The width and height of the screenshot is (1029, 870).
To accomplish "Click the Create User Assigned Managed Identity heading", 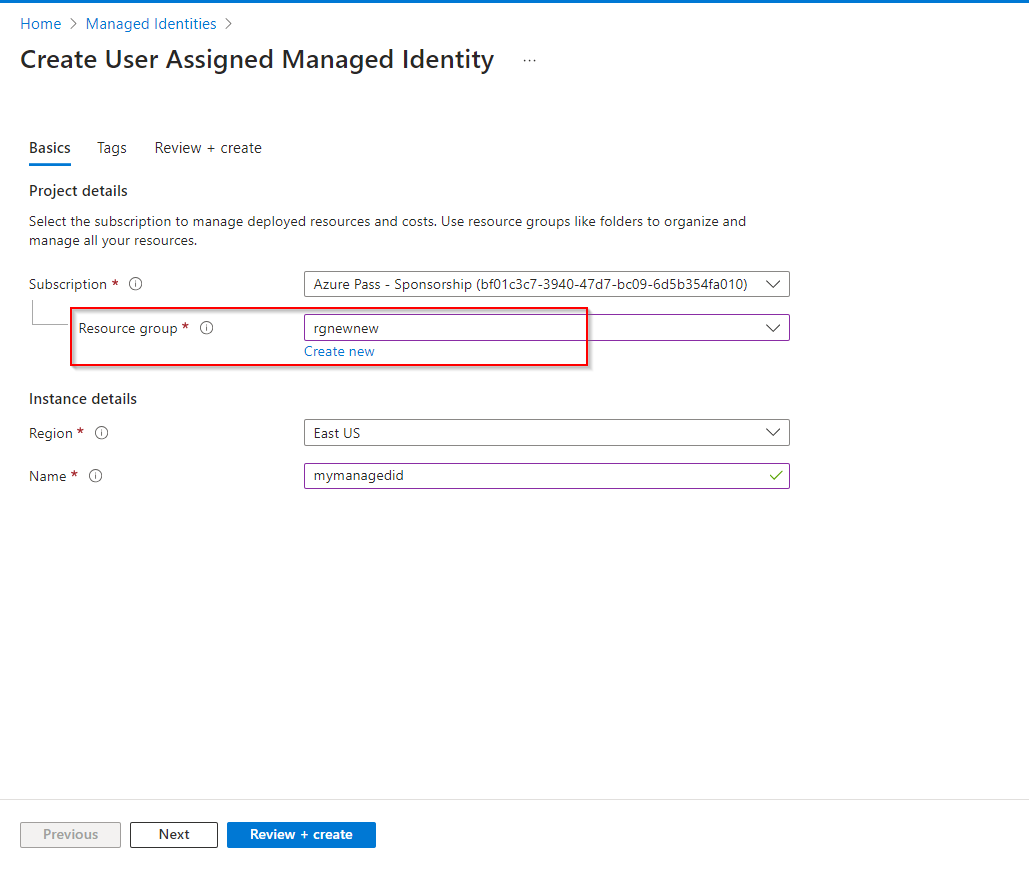I will tap(257, 60).
